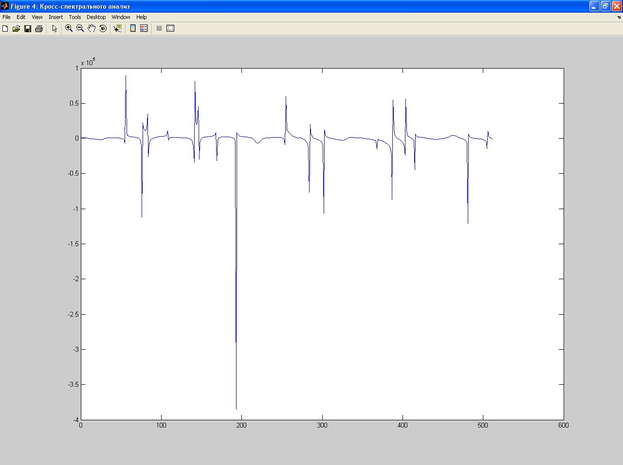This screenshot has width=623, height=465.
Task: Minimize the Figure 4 window
Action: point(594,6)
